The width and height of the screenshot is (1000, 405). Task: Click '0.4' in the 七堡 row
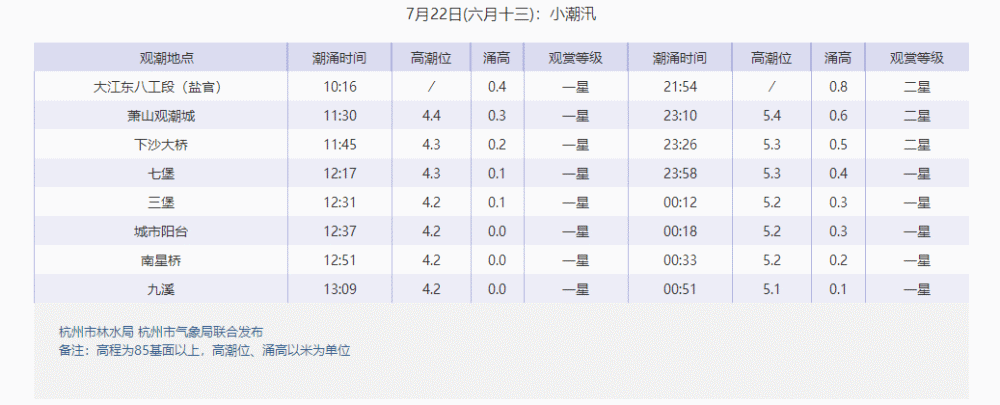(x=838, y=173)
